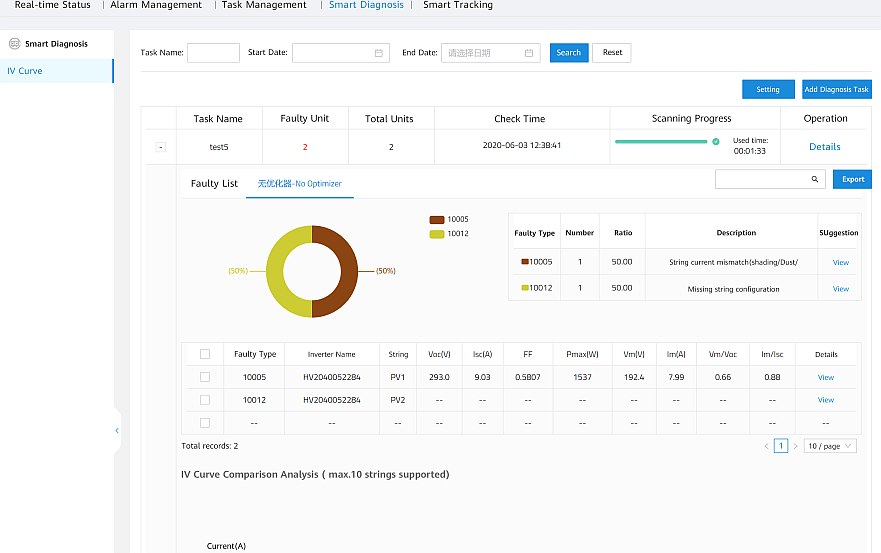
Task: Go to previous page arrow in pagination
Action: (x=766, y=446)
